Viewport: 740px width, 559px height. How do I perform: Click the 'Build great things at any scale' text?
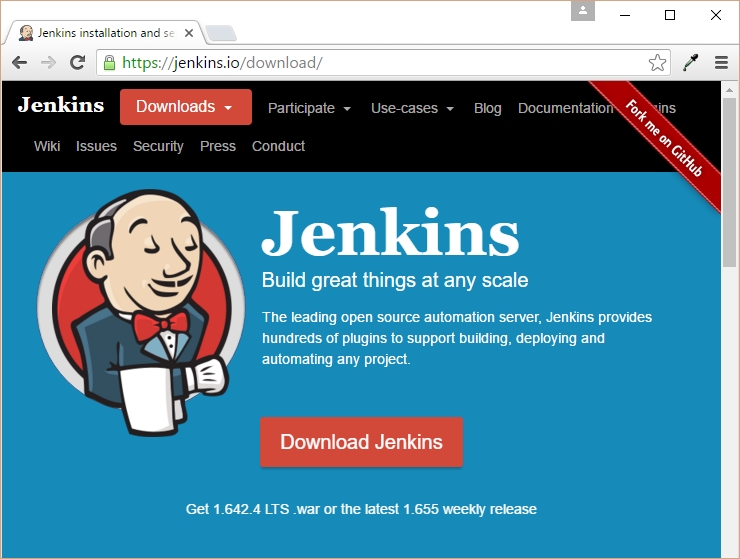395,280
